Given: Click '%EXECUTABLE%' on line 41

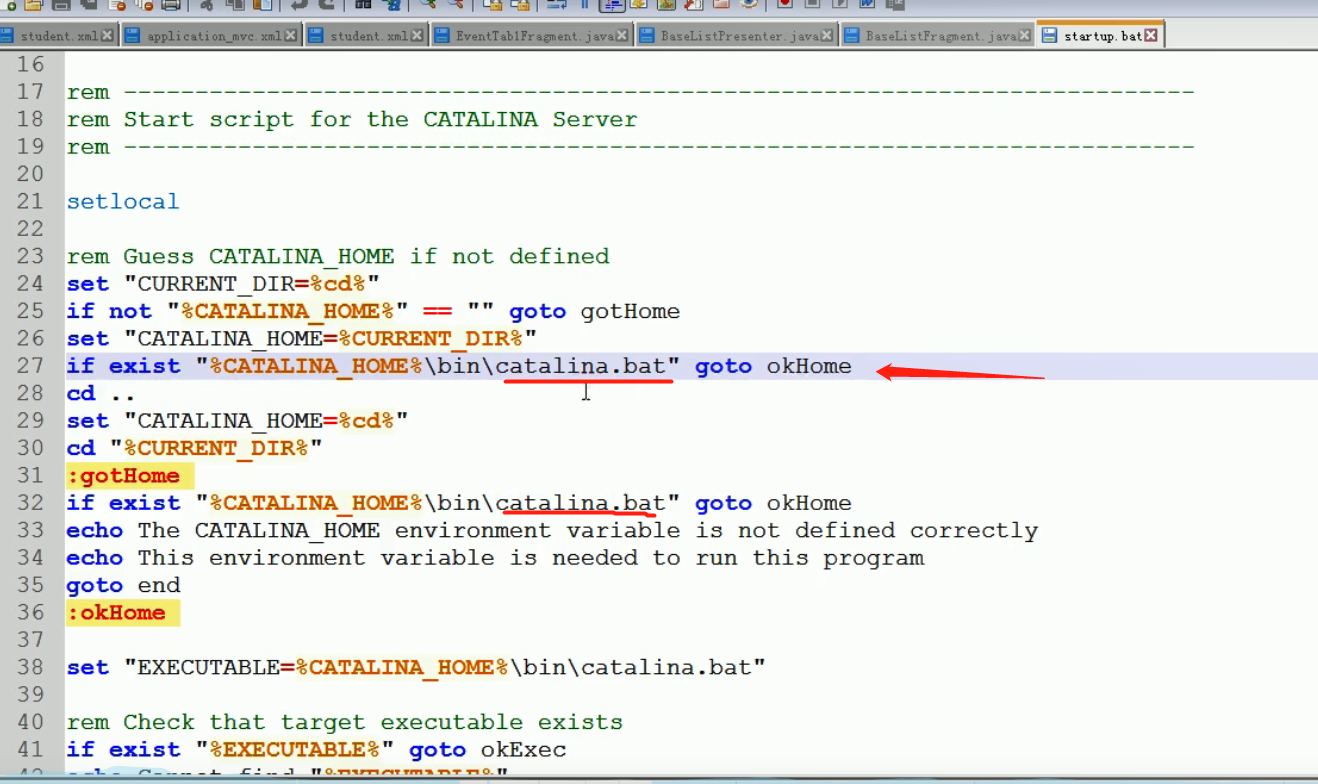Looking at the screenshot, I should point(294,750).
